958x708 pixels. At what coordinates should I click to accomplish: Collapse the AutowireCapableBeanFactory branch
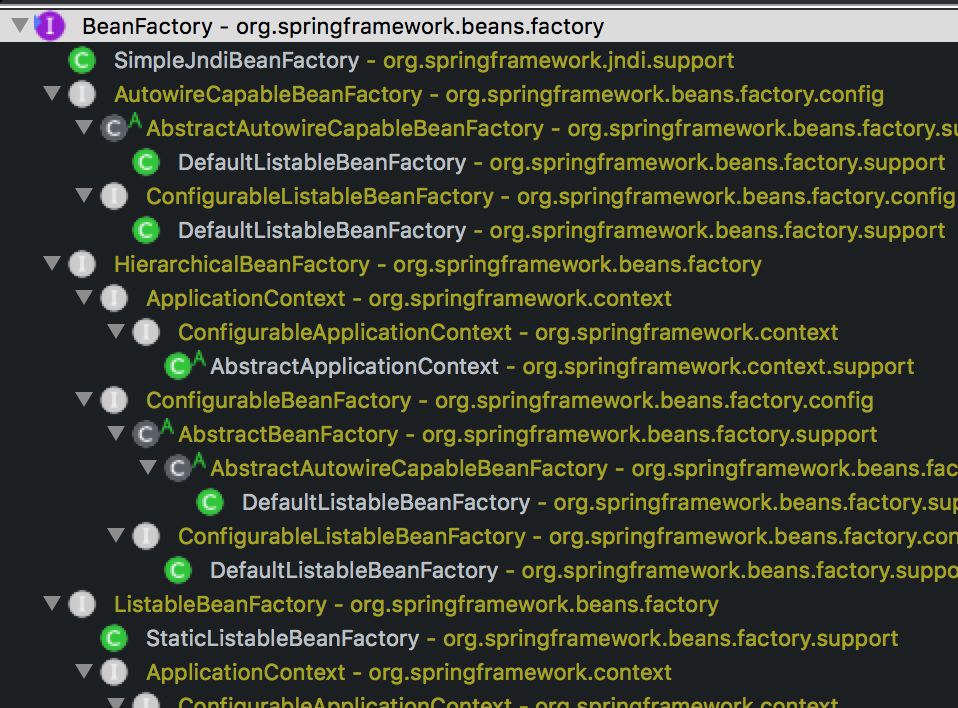(x=52, y=95)
